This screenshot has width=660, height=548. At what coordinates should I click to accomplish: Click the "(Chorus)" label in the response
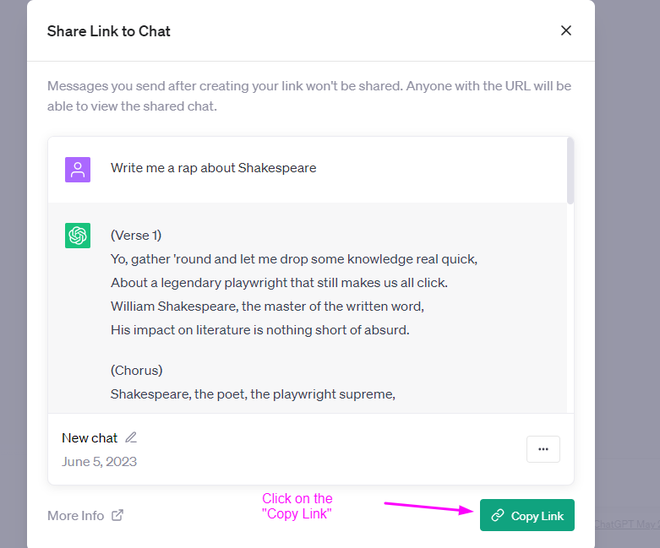pyautogui.click(x=136, y=370)
